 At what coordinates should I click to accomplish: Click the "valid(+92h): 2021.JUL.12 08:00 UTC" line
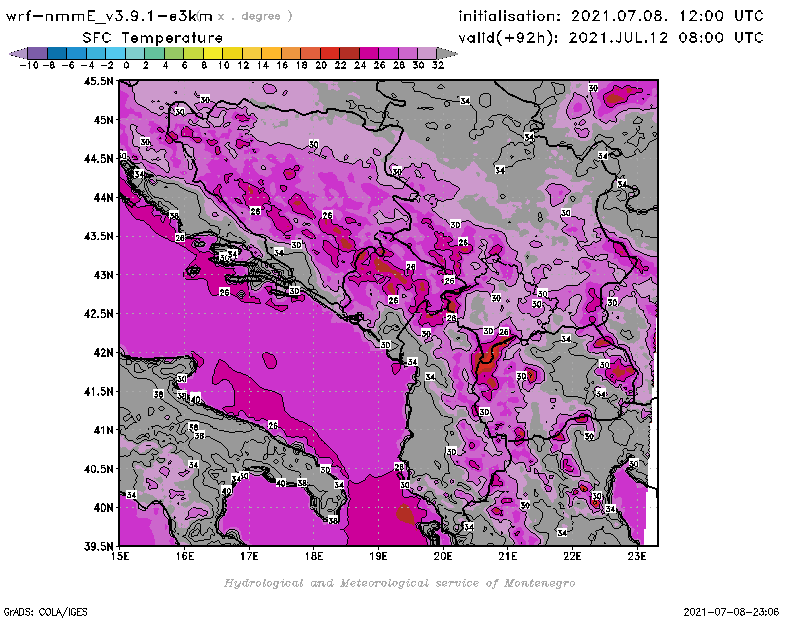point(611,38)
